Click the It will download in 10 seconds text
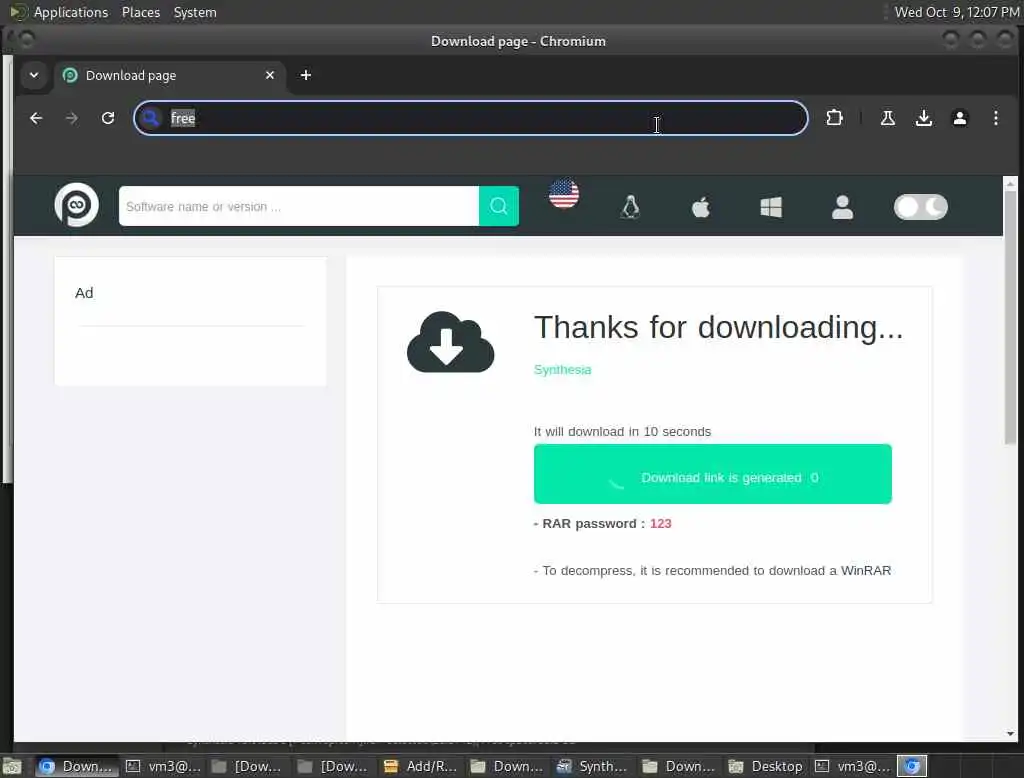Image resolution: width=1024 pixels, height=778 pixels. click(622, 432)
